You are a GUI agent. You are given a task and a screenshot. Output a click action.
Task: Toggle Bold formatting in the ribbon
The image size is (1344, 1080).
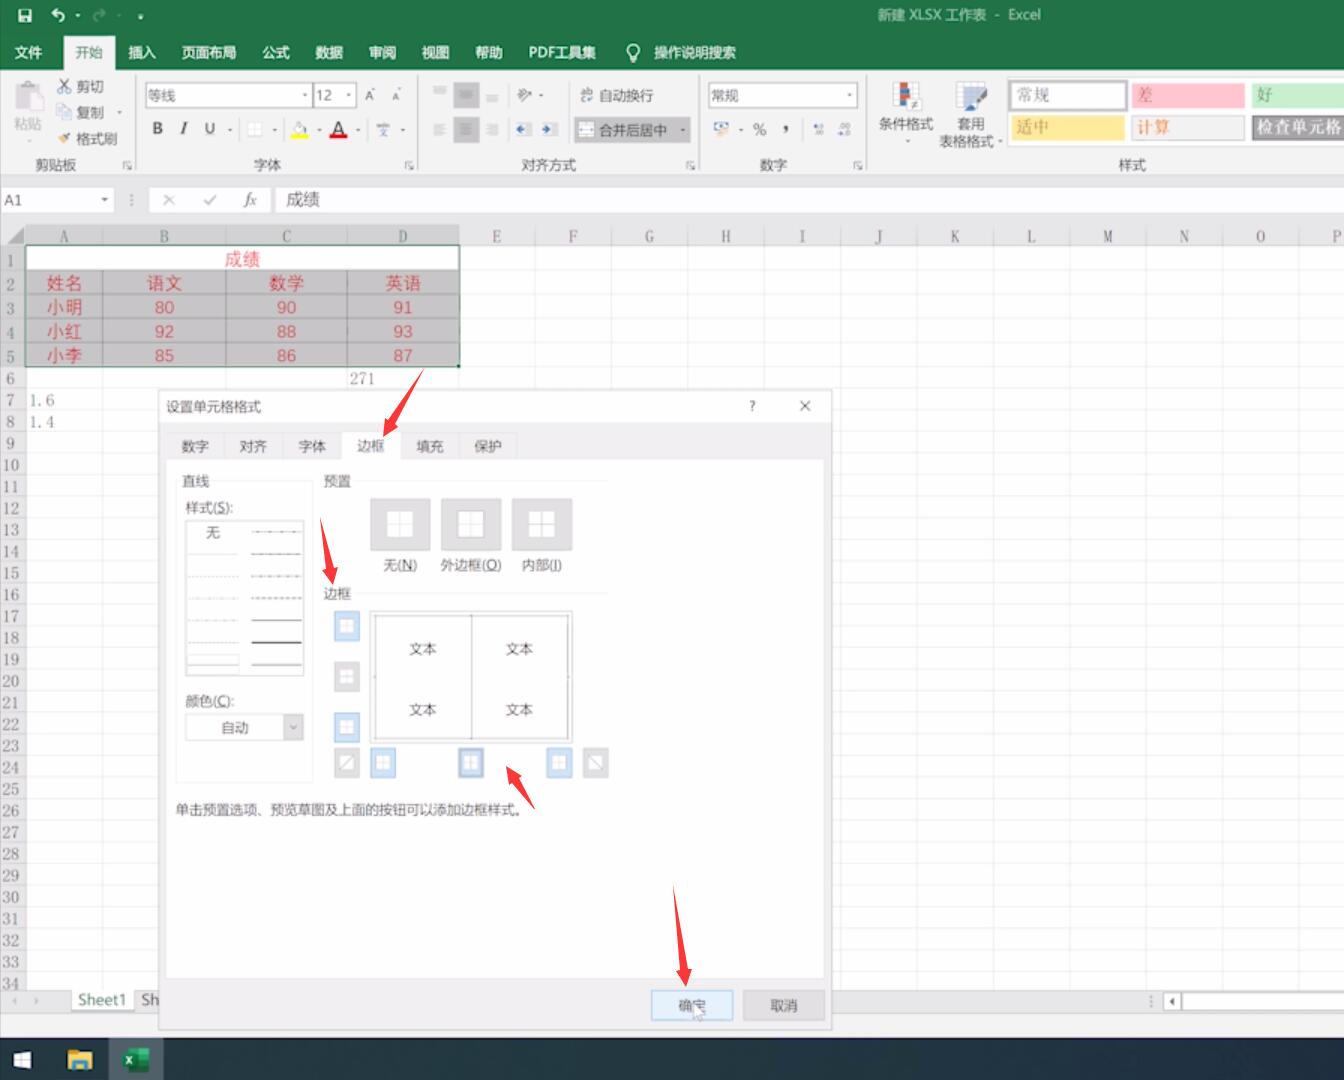pyautogui.click(x=157, y=129)
